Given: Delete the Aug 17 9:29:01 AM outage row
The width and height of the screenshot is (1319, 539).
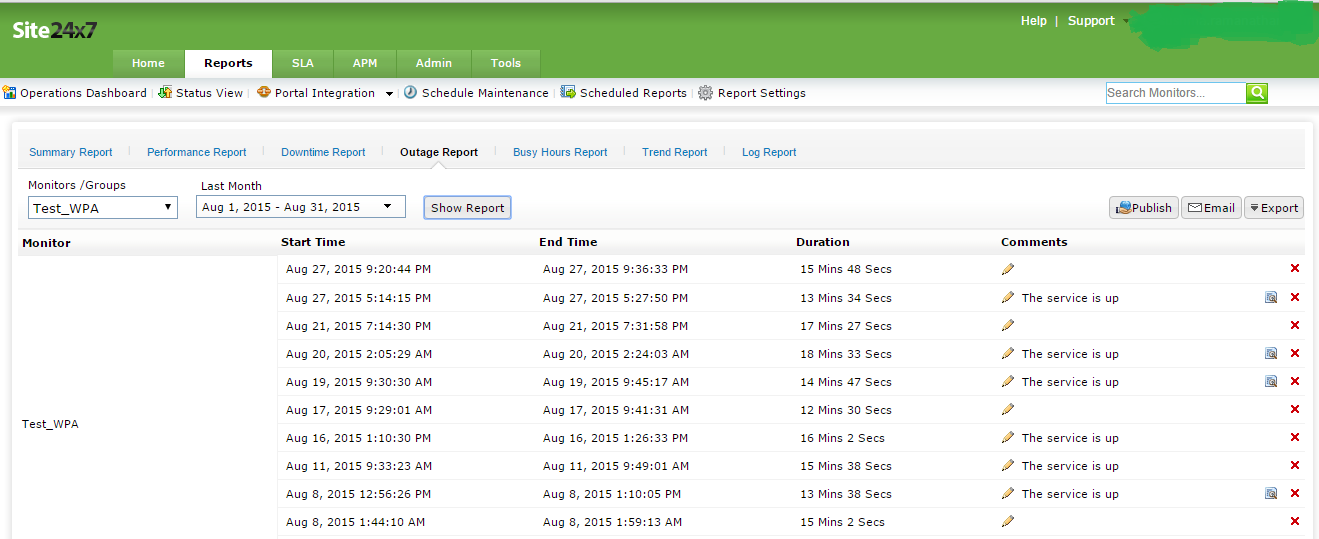Looking at the screenshot, I should coord(1295,409).
